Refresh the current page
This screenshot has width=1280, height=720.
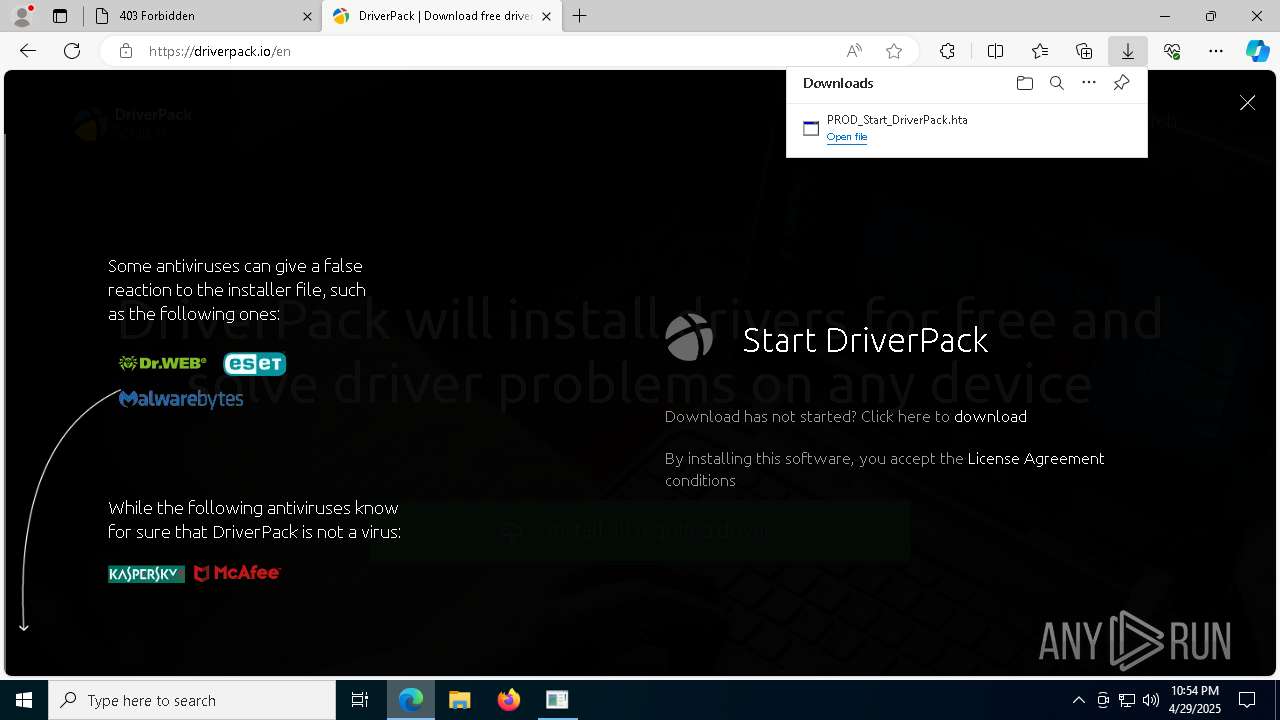pos(72,51)
